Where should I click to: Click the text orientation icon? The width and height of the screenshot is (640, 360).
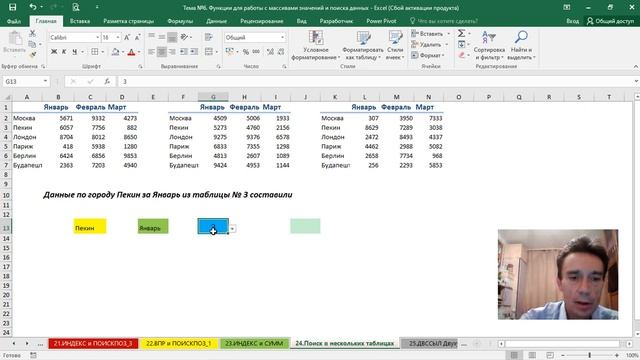pos(184,37)
